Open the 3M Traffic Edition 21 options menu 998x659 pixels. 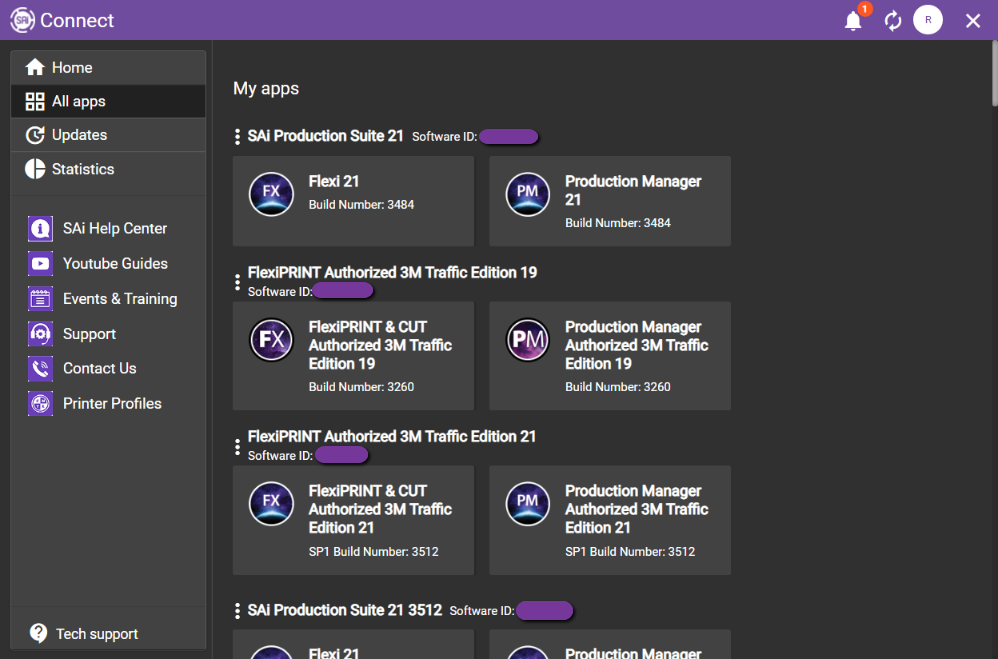pos(237,446)
